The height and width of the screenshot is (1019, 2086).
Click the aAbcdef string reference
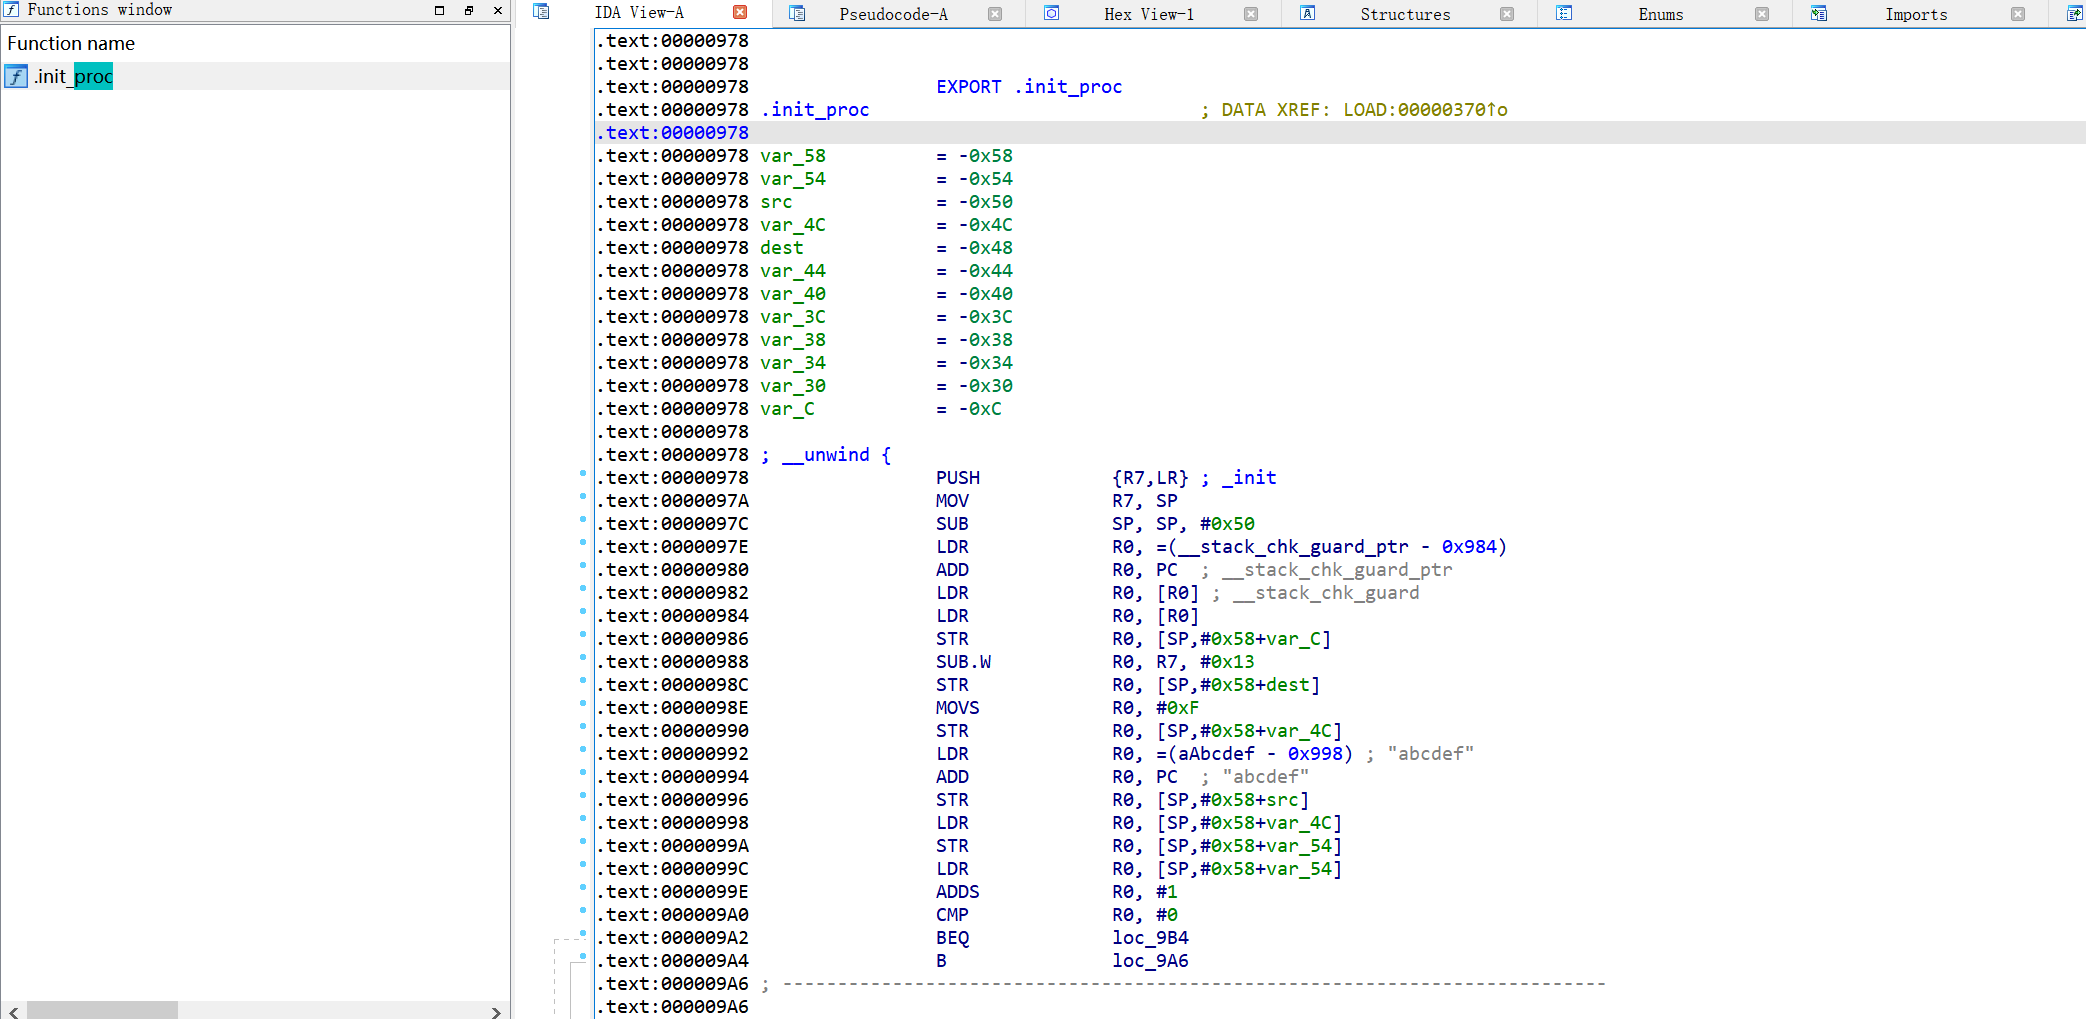1215,754
